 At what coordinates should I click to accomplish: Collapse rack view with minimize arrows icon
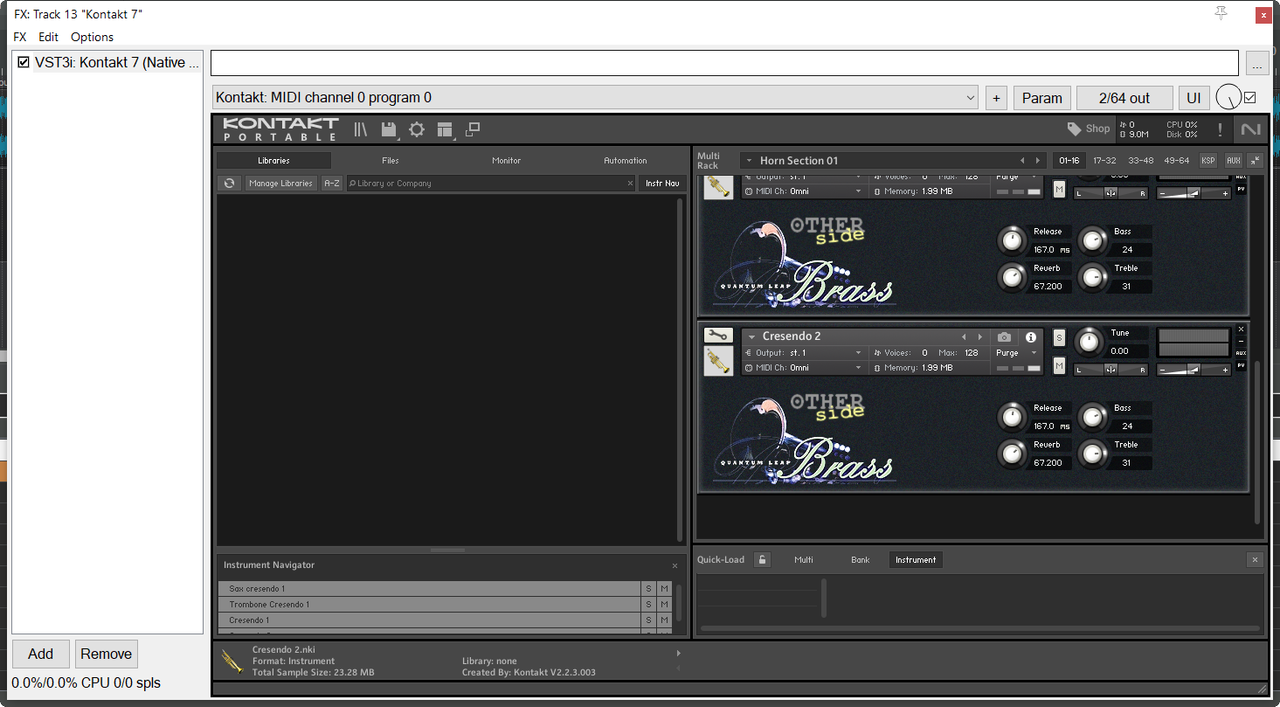(1255, 160)
